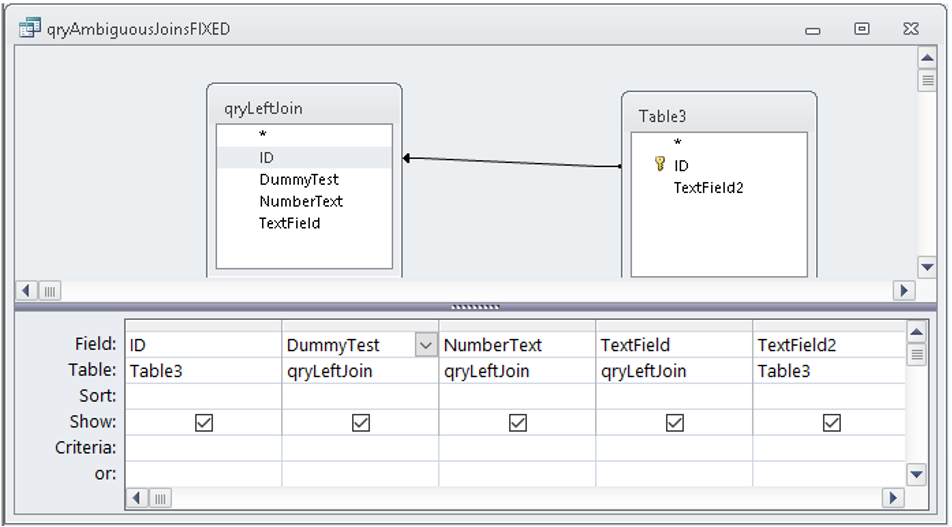The width and height of the screenshot is (952, 527).
Task: Toggle Show checkbox under NumberText column
Action: pos(518,423)
